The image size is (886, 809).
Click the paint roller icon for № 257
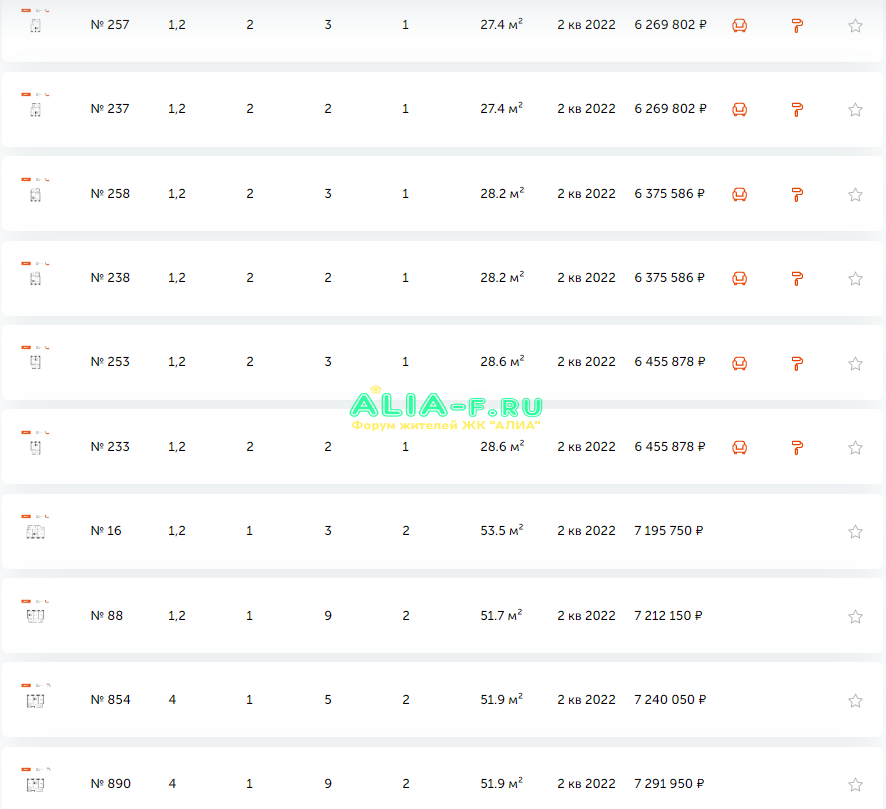[797, 25]
